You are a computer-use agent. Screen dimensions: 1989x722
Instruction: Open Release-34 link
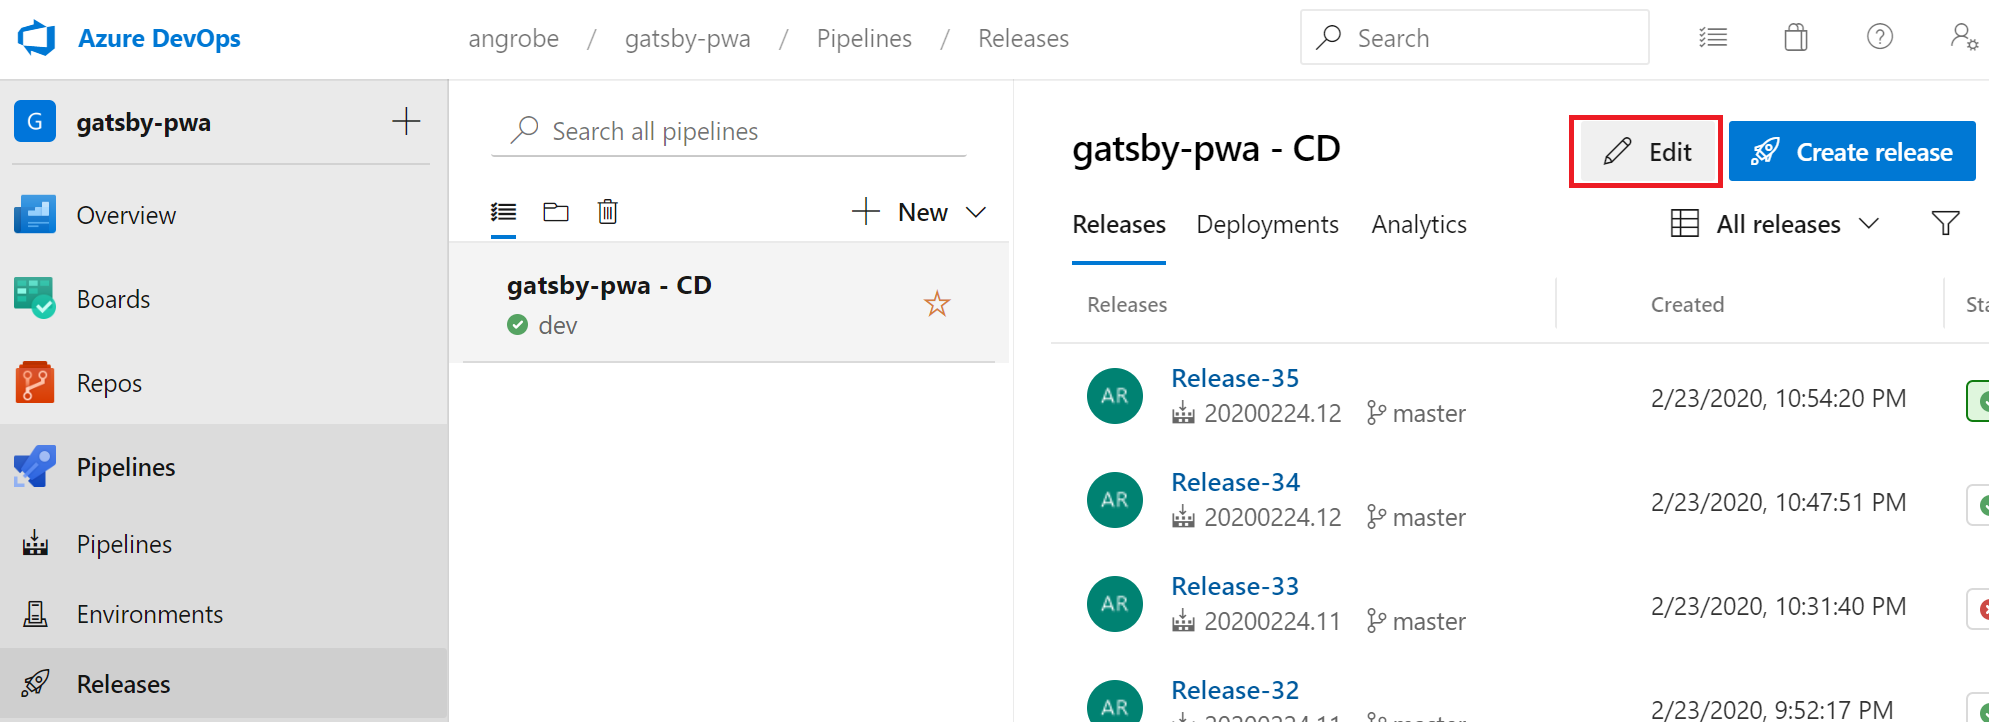[1235, 482]
